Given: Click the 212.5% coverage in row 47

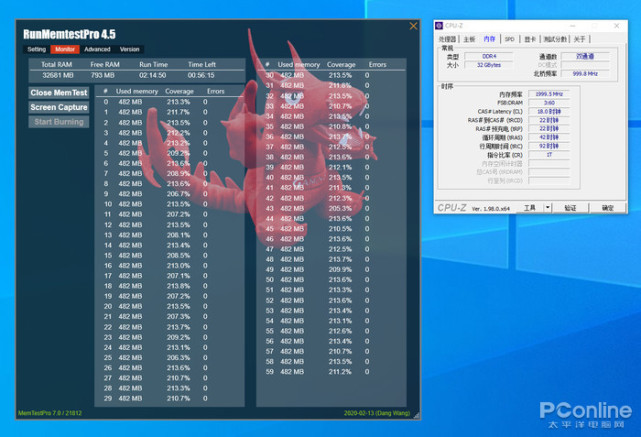Looking at the screenshot, I should tap(340, 249).
